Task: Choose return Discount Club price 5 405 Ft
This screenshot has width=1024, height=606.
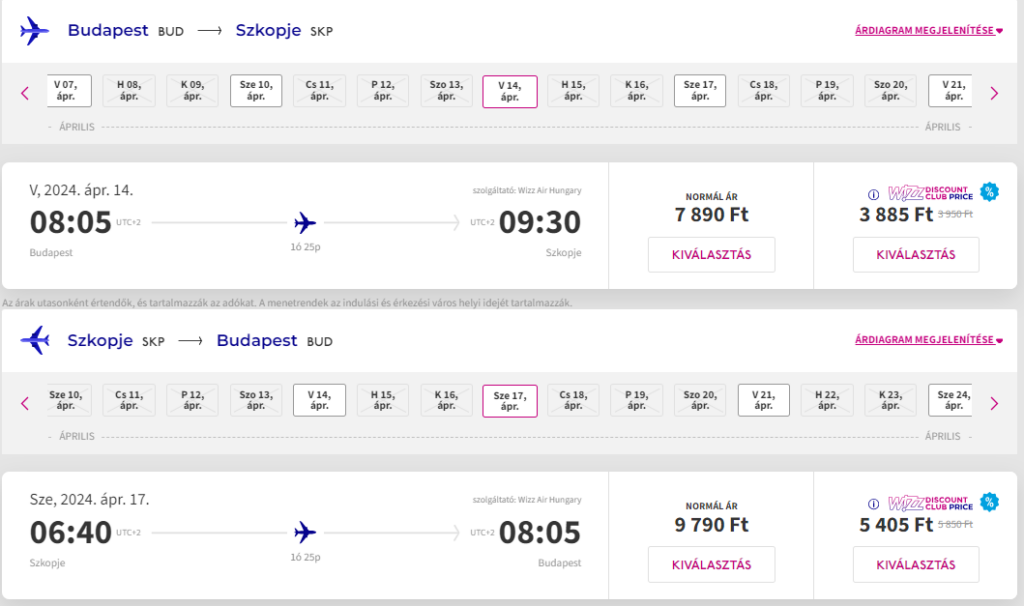Action: [915, 565]
